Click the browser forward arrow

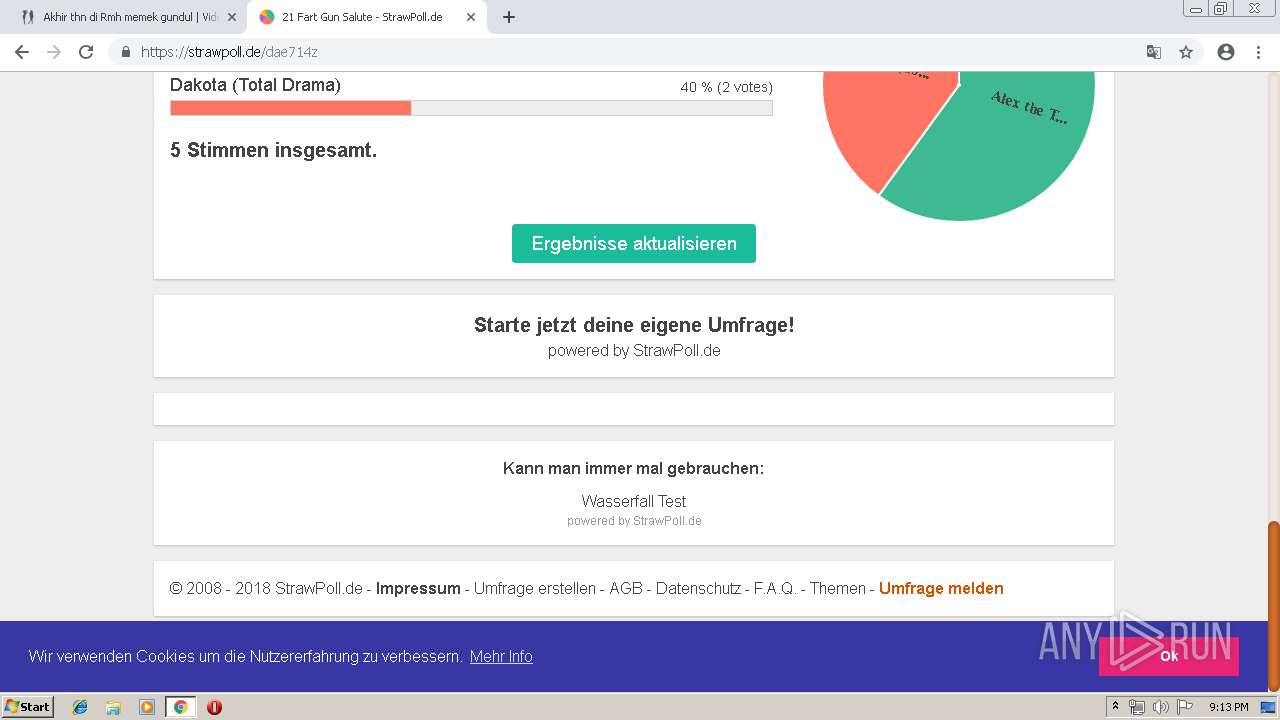tap(54, 52)
